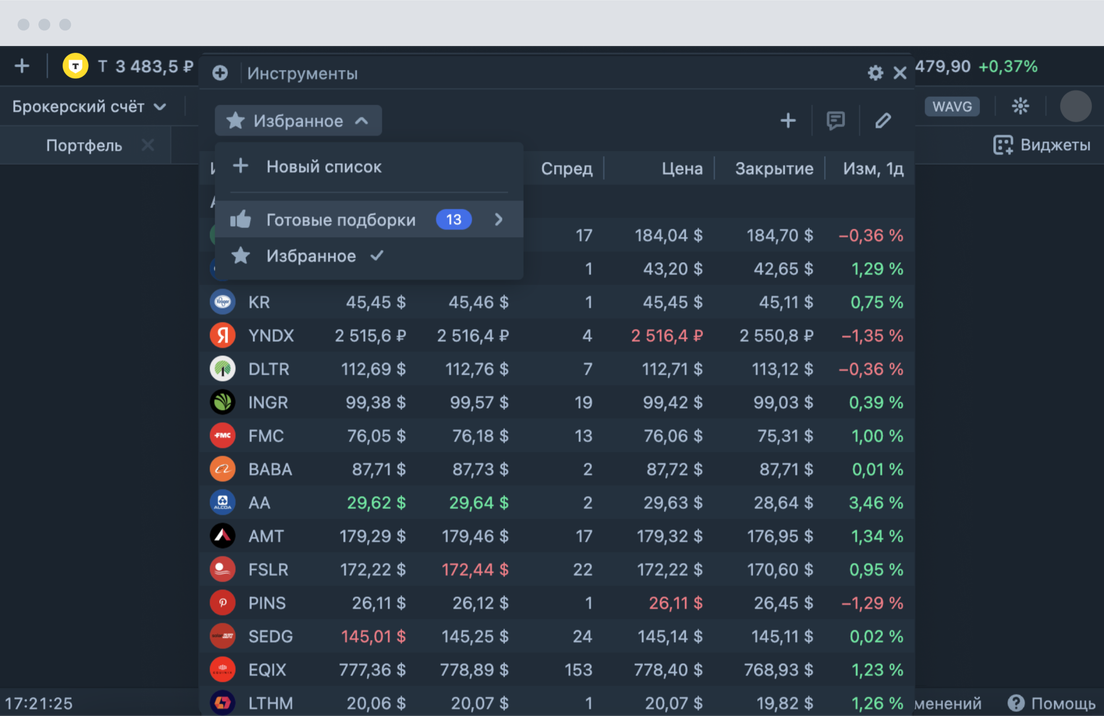Sort by Изм, 1д column header
1104x716 pixels.
click(873, 169)
